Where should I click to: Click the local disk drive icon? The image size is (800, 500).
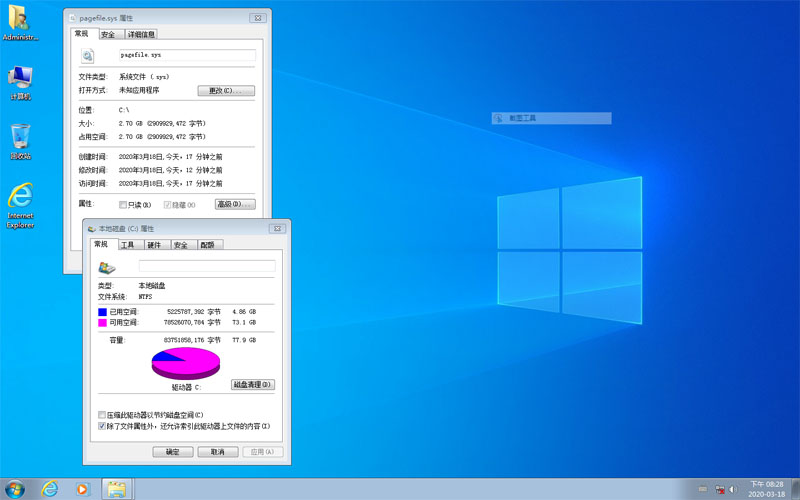(x=107, y=267)
